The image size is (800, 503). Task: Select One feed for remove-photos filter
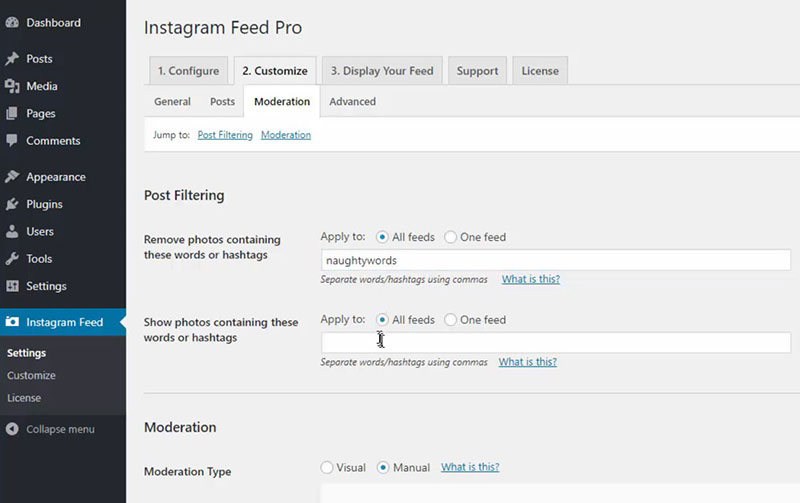point(451,237)
